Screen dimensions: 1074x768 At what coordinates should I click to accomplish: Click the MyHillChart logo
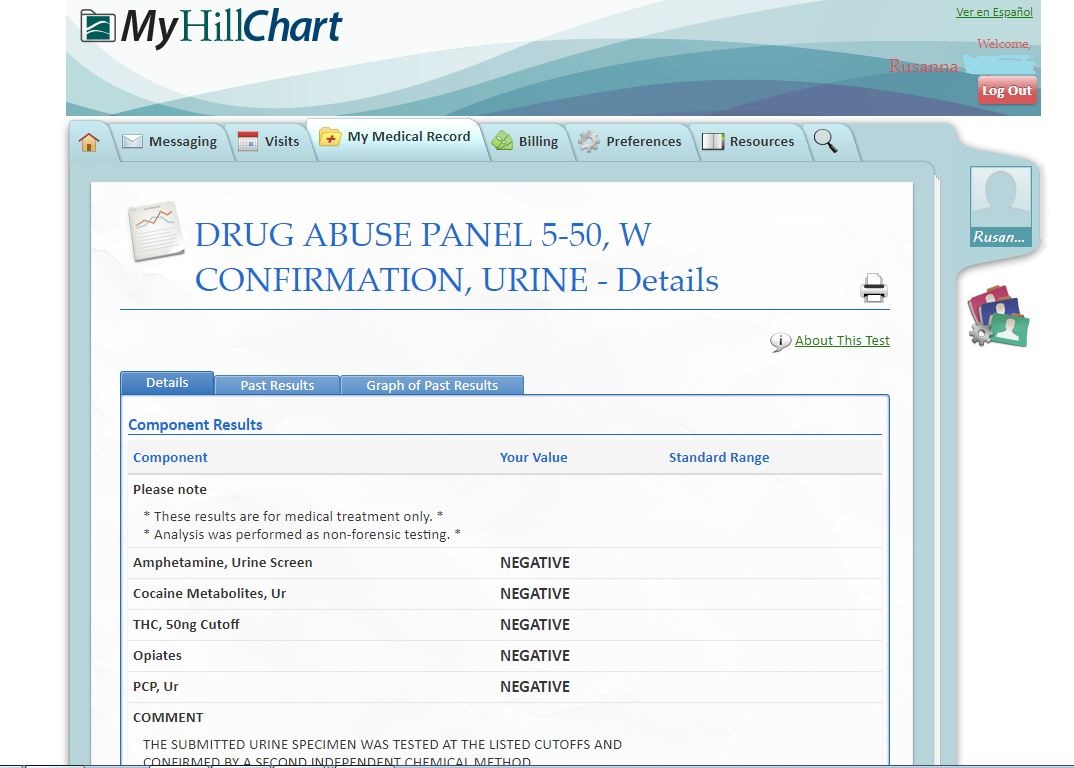[211, 28]
